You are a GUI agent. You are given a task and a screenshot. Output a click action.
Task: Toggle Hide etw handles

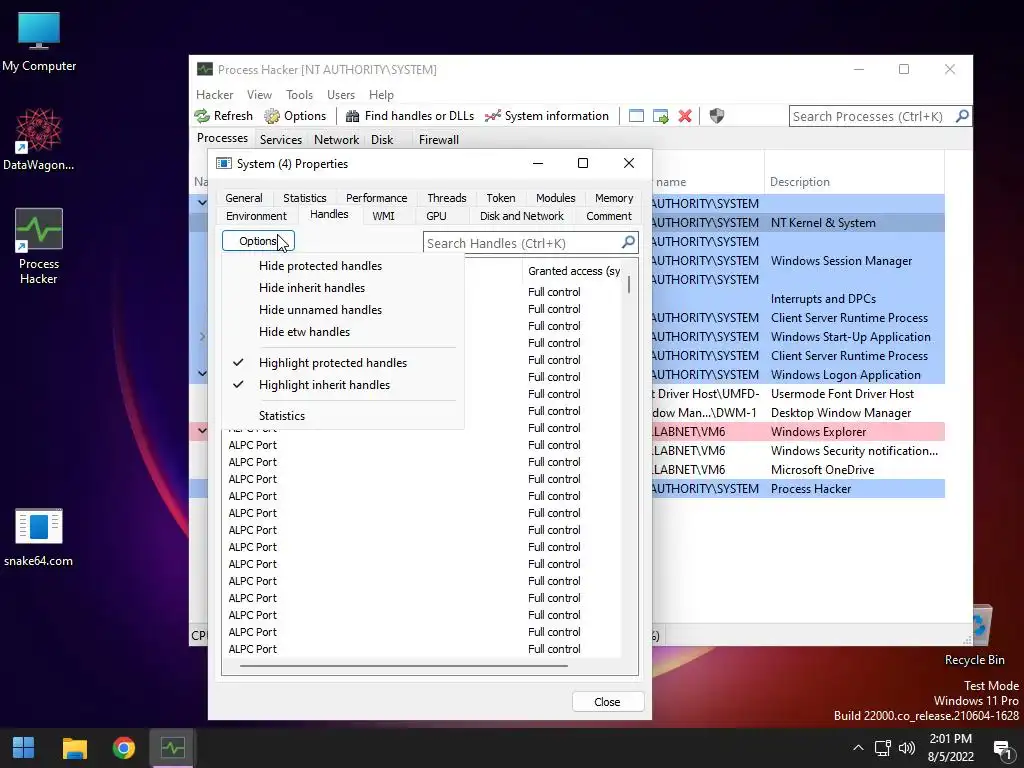pyautogui.click(x=343, y=332)
